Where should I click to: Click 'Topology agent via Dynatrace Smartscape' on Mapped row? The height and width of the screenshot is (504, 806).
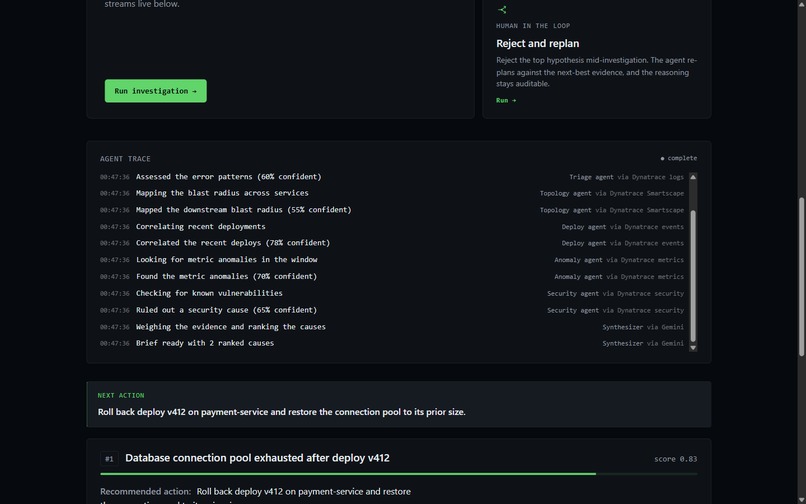(612, 210)
